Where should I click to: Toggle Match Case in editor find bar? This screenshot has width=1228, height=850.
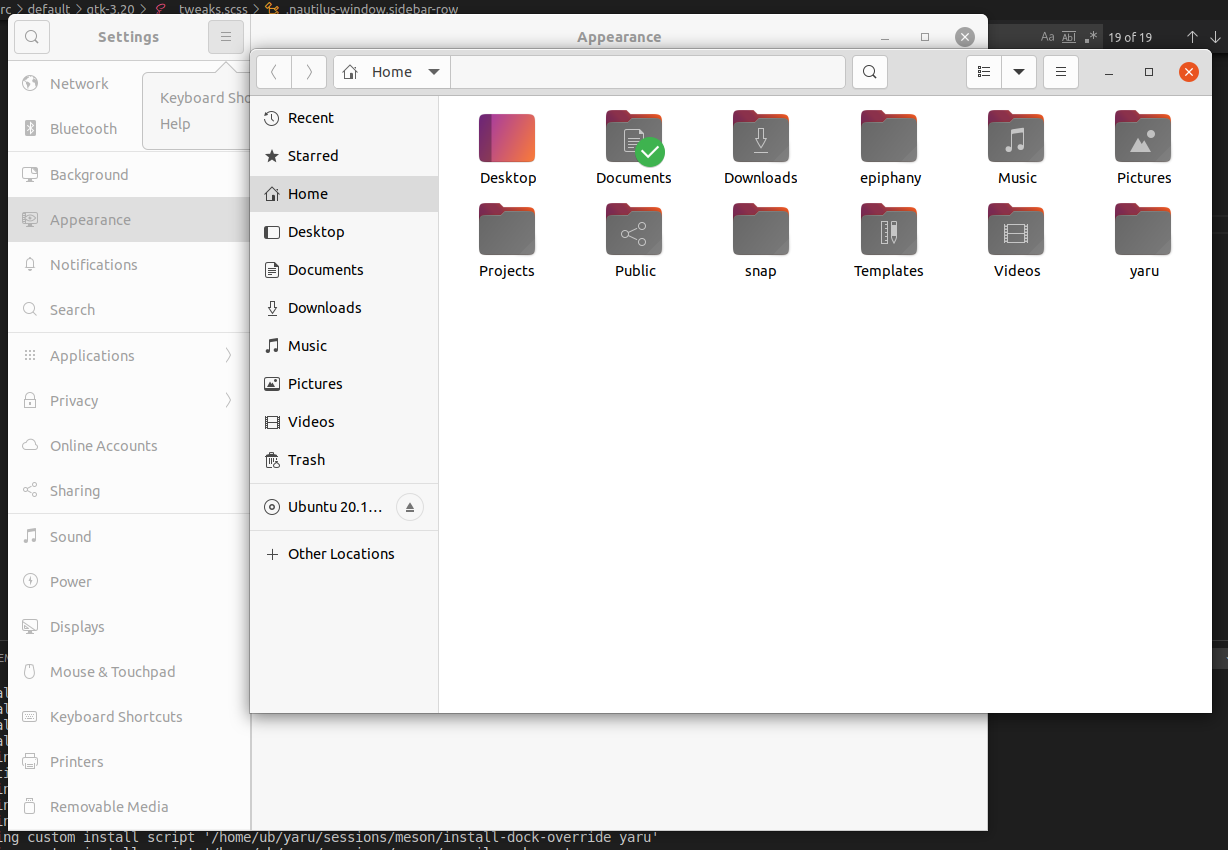click(1048, 37)
